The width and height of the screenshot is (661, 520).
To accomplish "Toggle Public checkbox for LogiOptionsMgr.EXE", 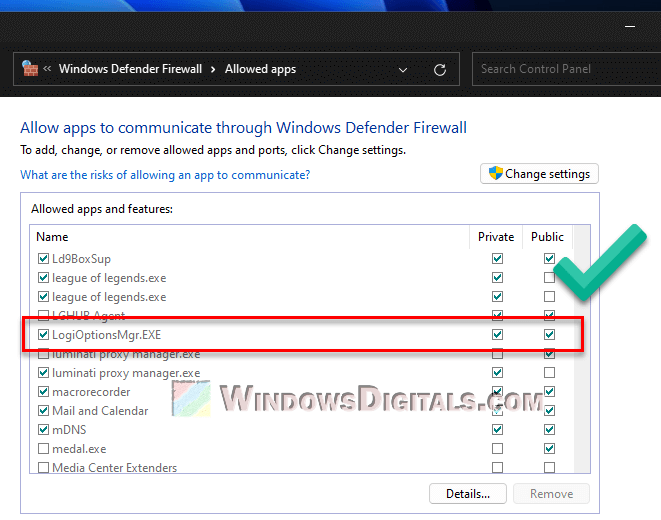I will click(x=549, y=335).
